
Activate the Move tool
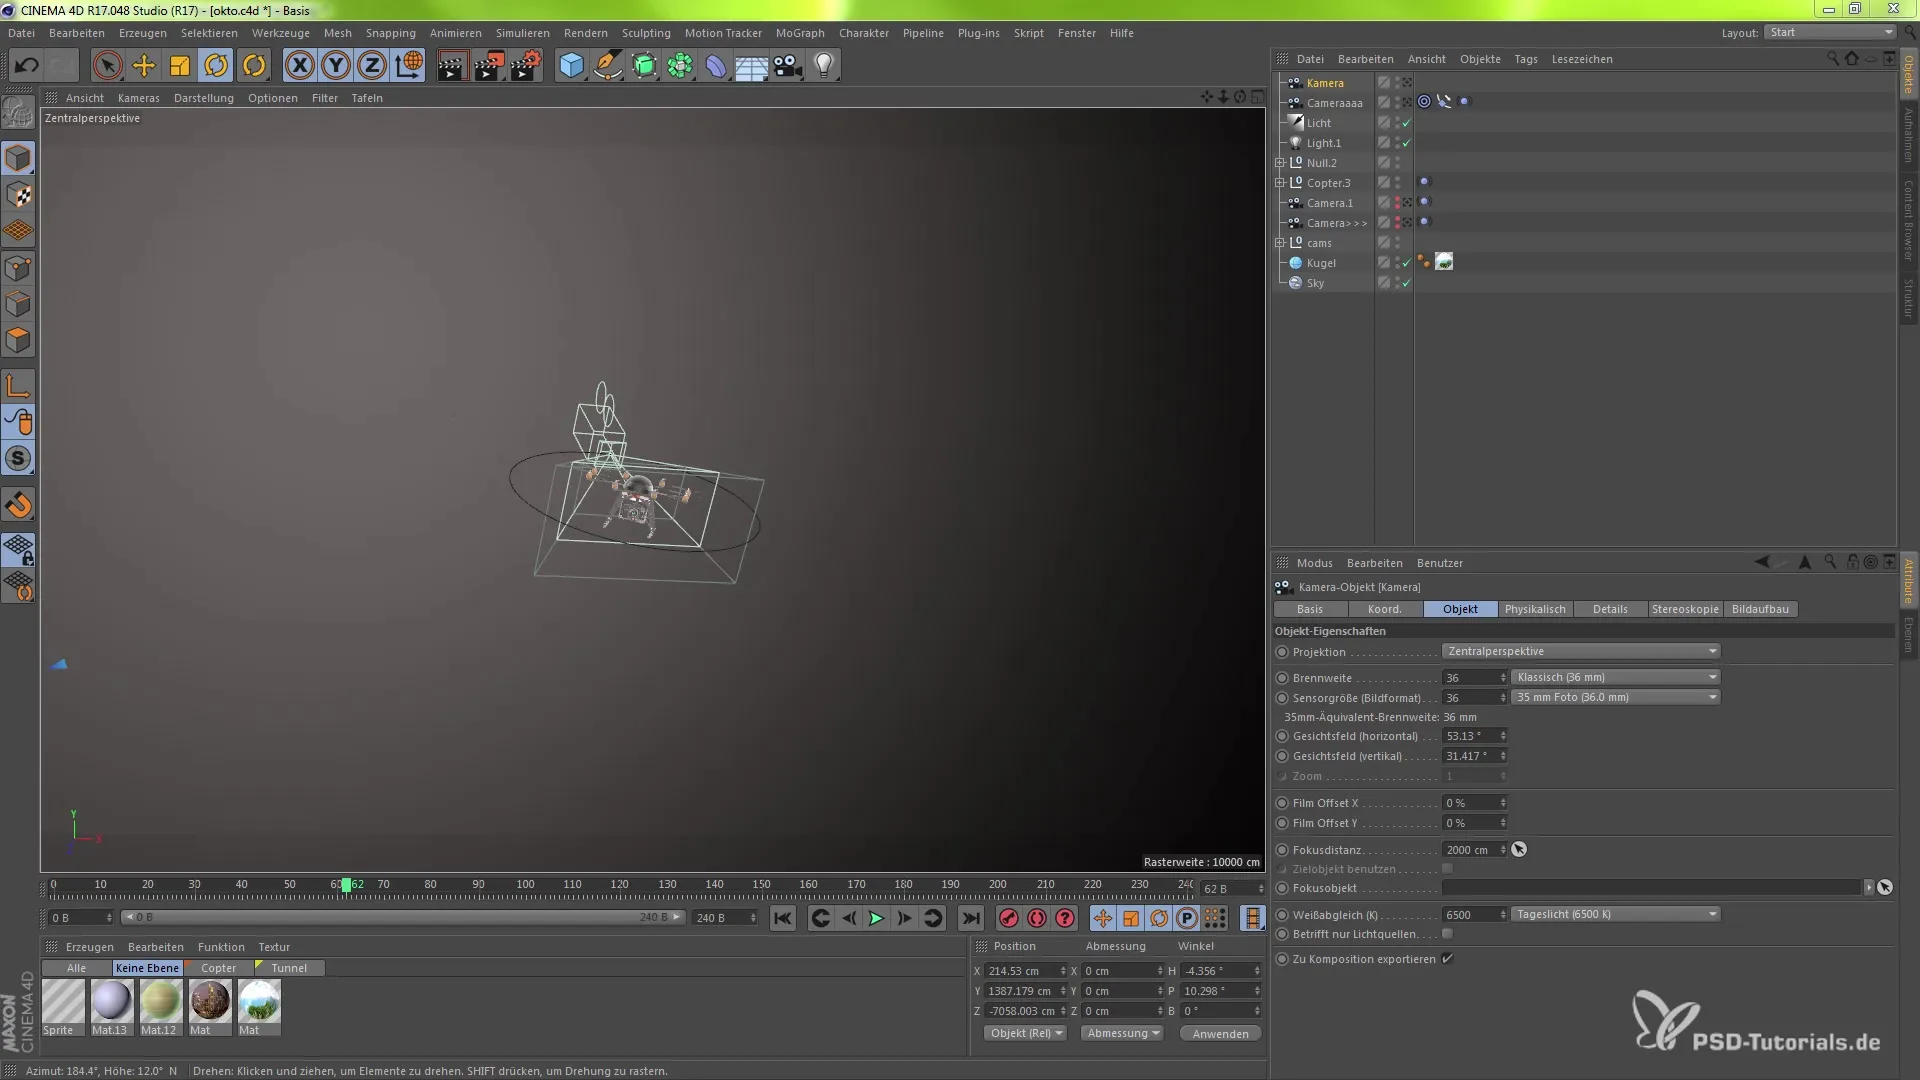(x=144, y=66)
